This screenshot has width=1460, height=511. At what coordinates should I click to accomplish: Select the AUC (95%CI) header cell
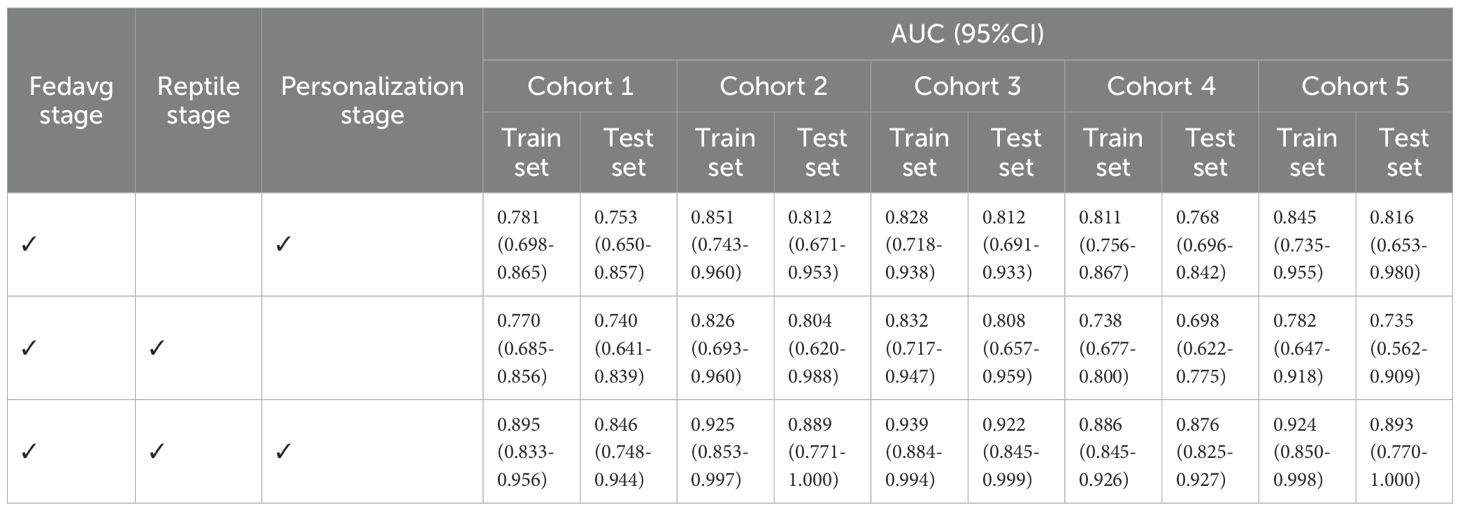967,34
